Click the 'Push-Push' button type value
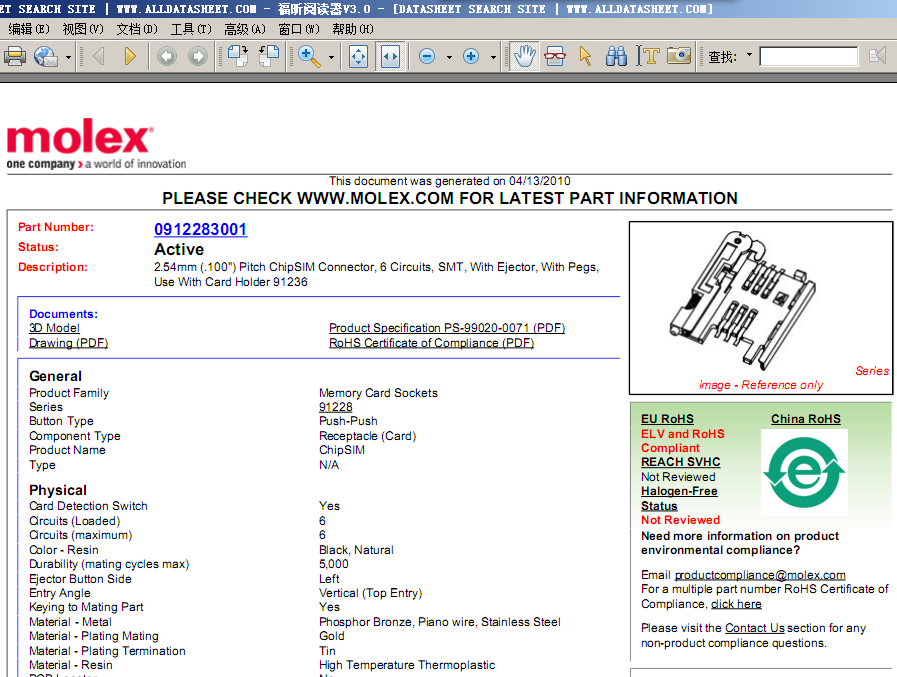 (348, 421)
